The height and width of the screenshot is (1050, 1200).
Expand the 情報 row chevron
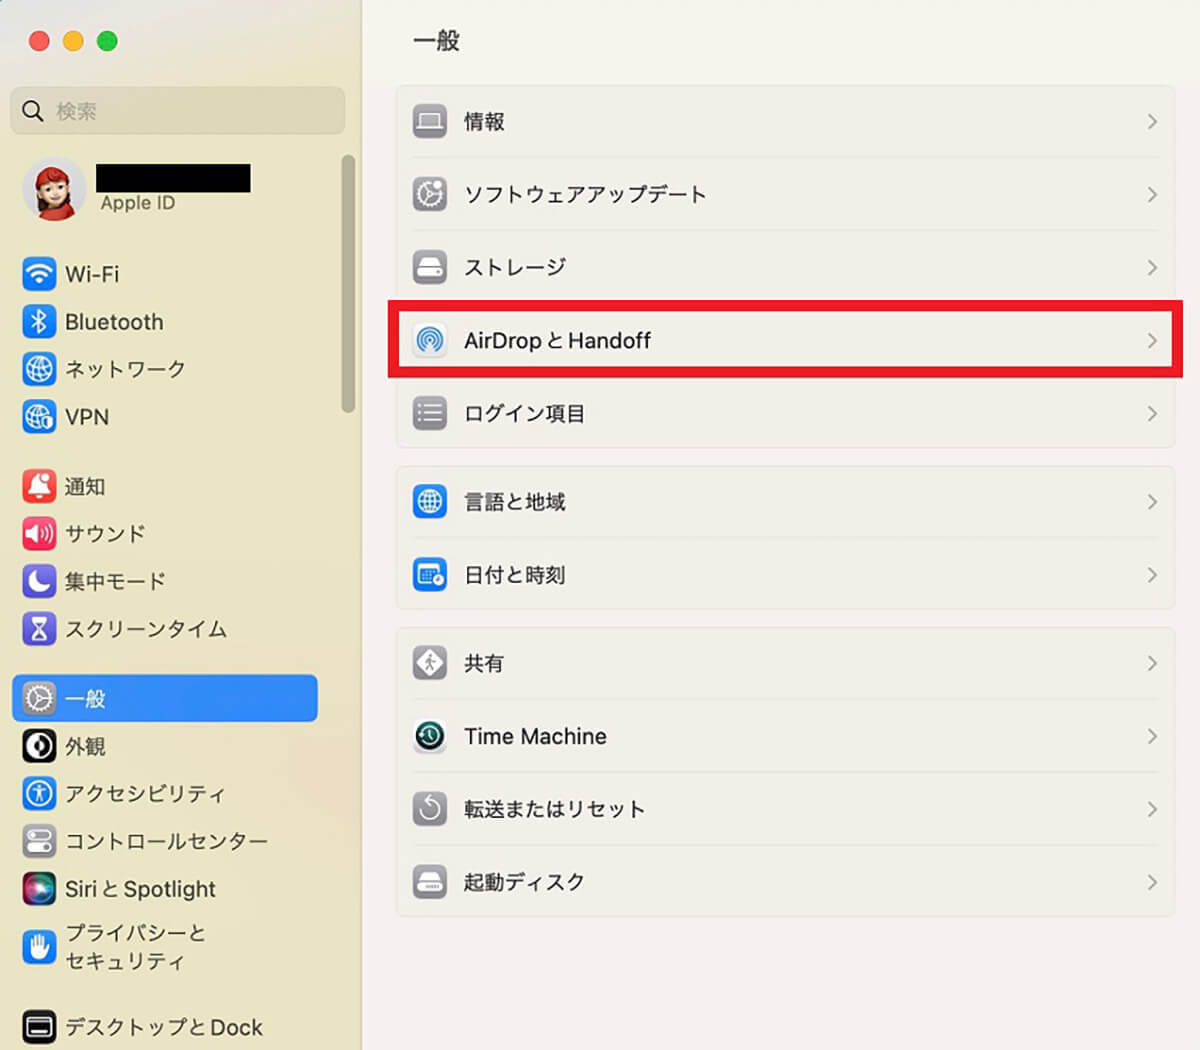click(1152, 122)
